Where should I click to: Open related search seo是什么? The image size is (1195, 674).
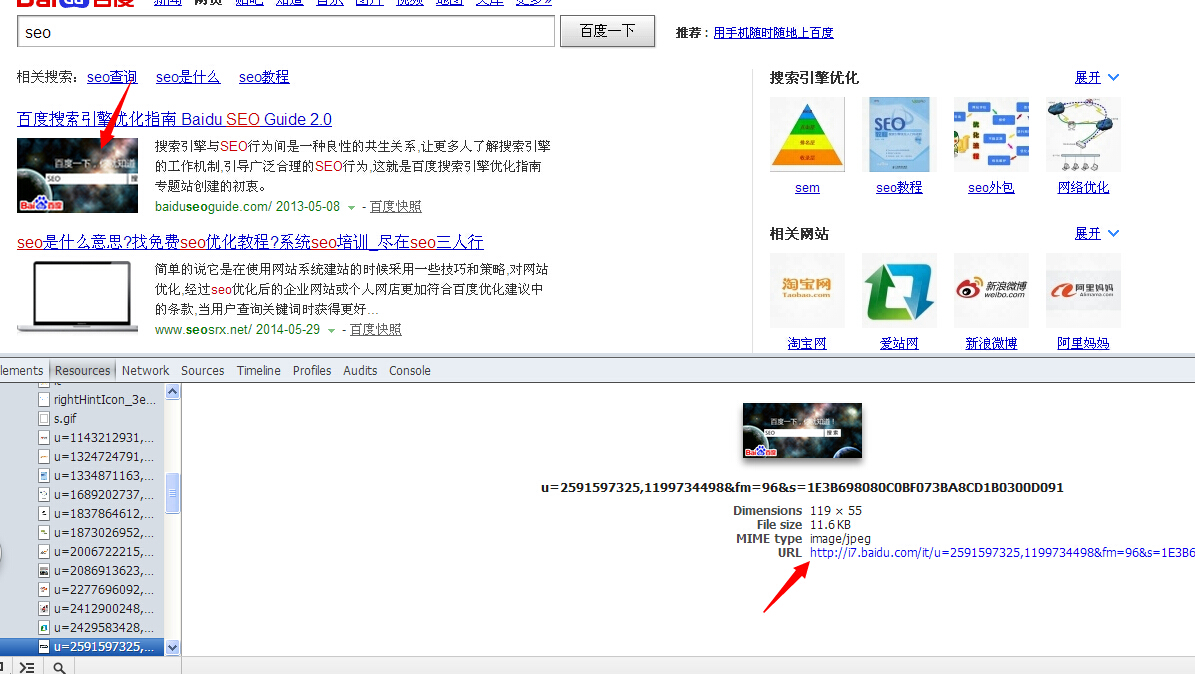pyautogui.click(x=188, y=77)
